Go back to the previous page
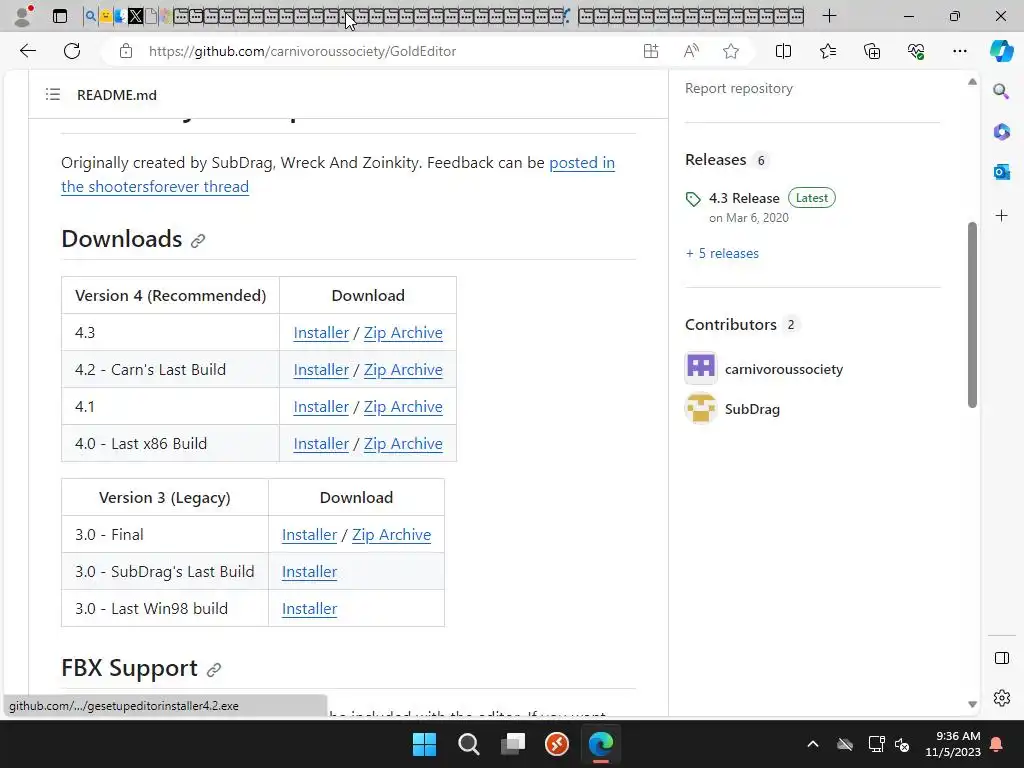 27,51
